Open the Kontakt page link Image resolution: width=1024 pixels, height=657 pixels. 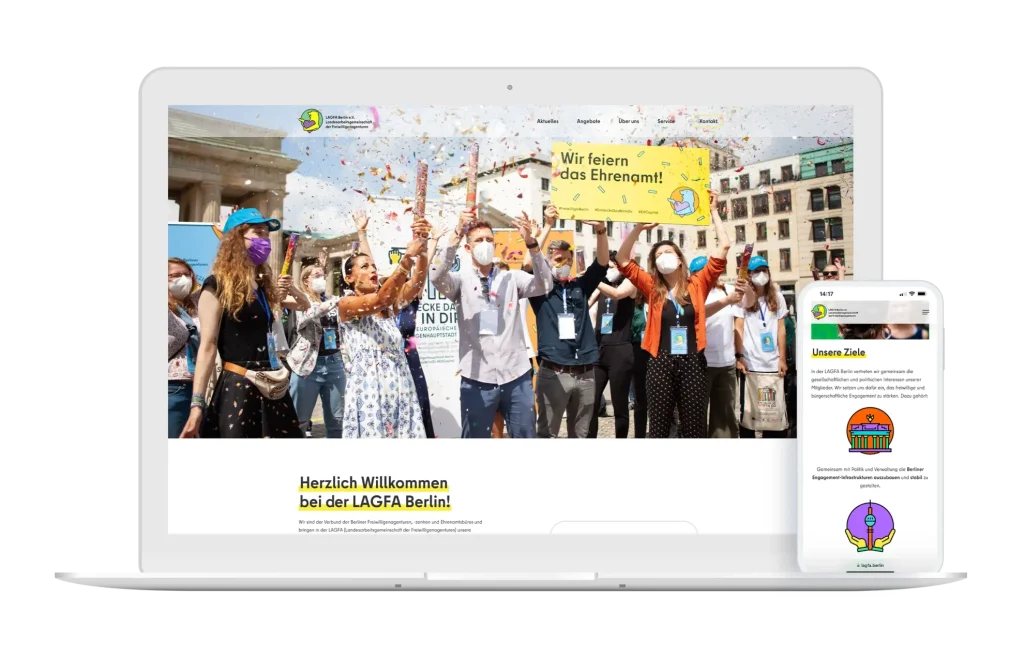[708, 121]
